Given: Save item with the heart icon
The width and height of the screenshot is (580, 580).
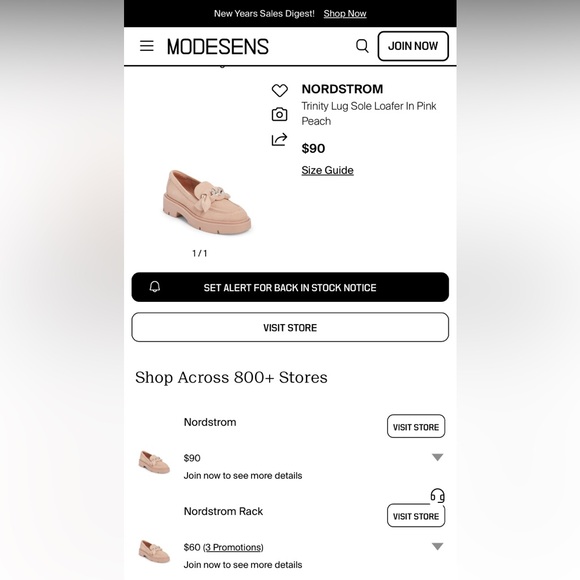Looking at the screenshot, I should click(280, 90).
